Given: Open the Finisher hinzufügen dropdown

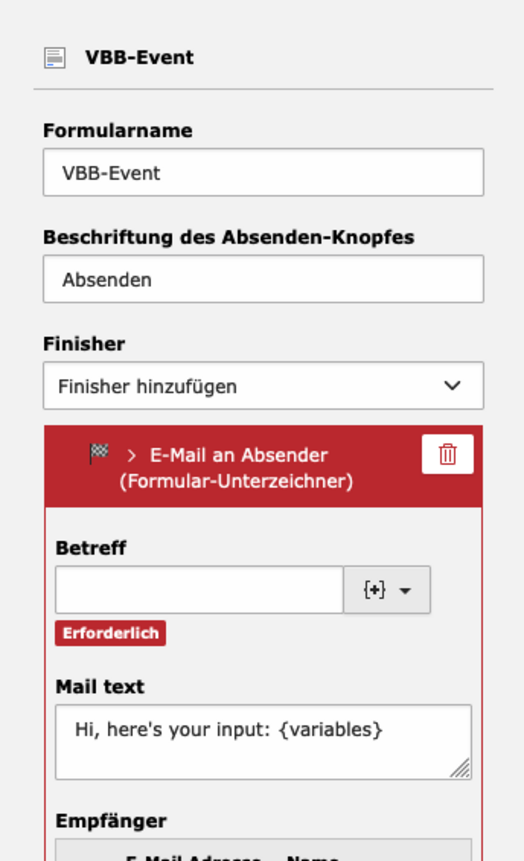Looking at the screenshot, I should (x=264, y=385).
